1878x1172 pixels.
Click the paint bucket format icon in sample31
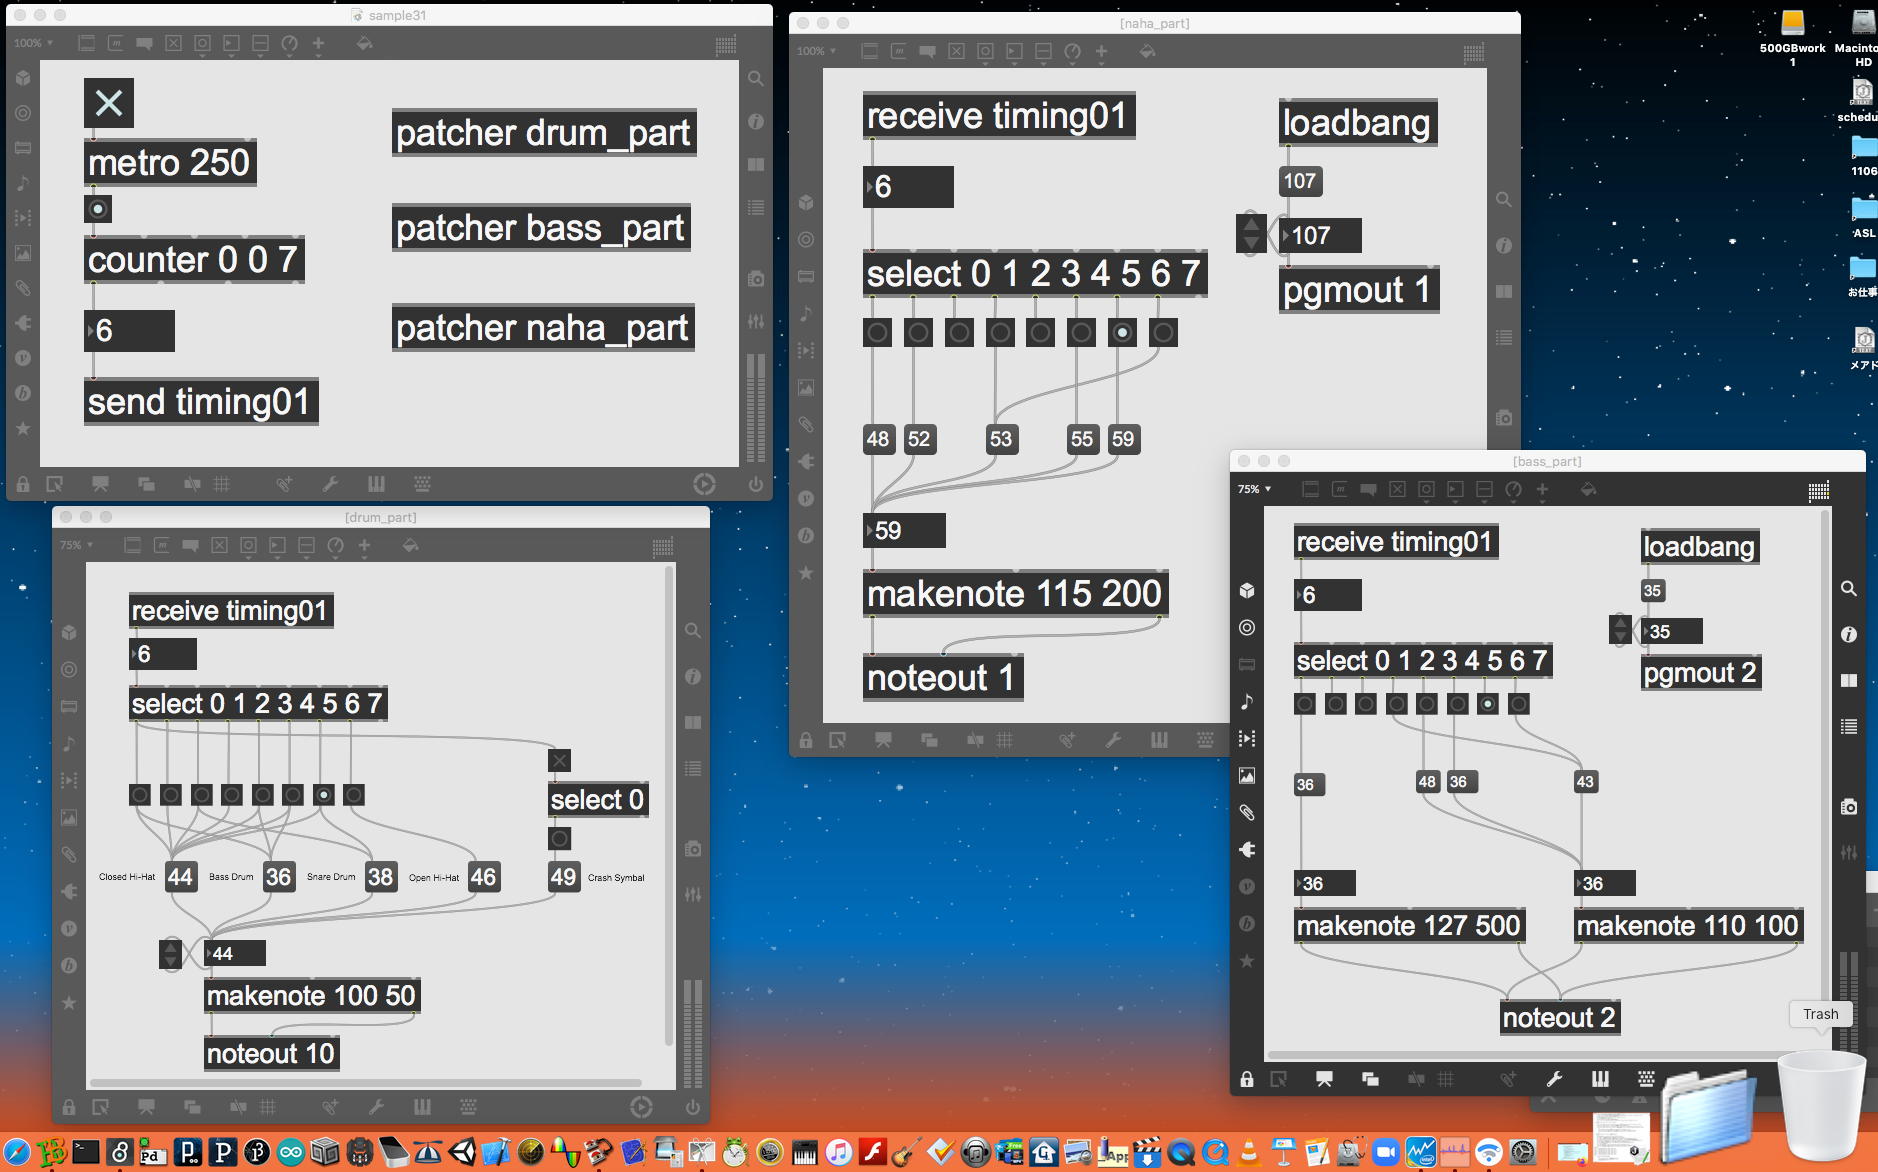point(364,43)
